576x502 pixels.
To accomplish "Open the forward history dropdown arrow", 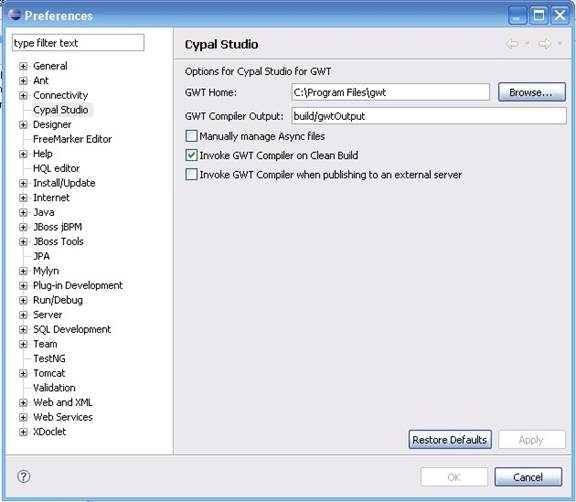I will tap(559, 43).
